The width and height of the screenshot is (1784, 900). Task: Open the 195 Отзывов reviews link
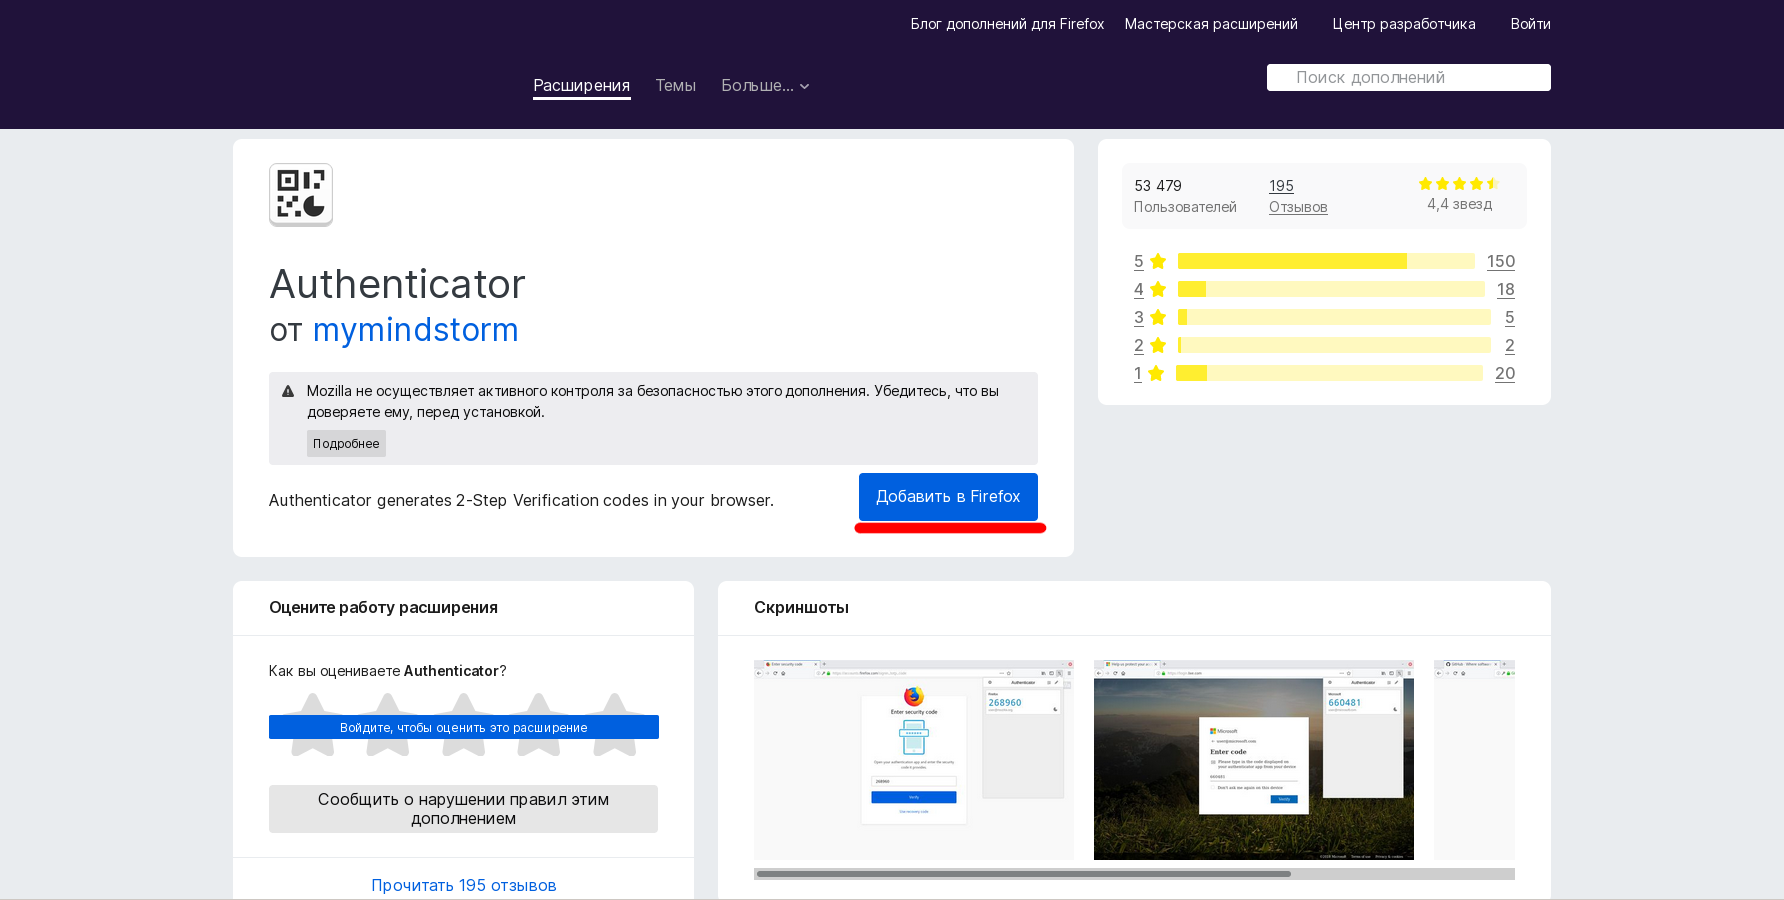(x=1298, y=196)
